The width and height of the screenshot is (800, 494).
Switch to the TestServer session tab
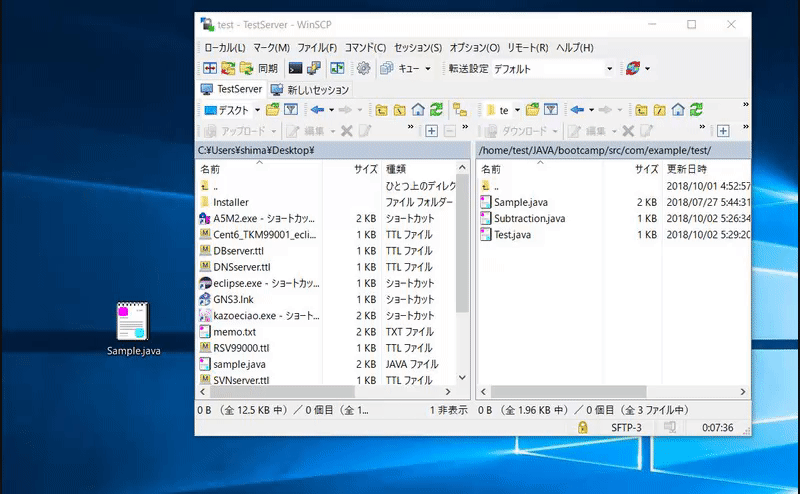(x=232, y=89)
